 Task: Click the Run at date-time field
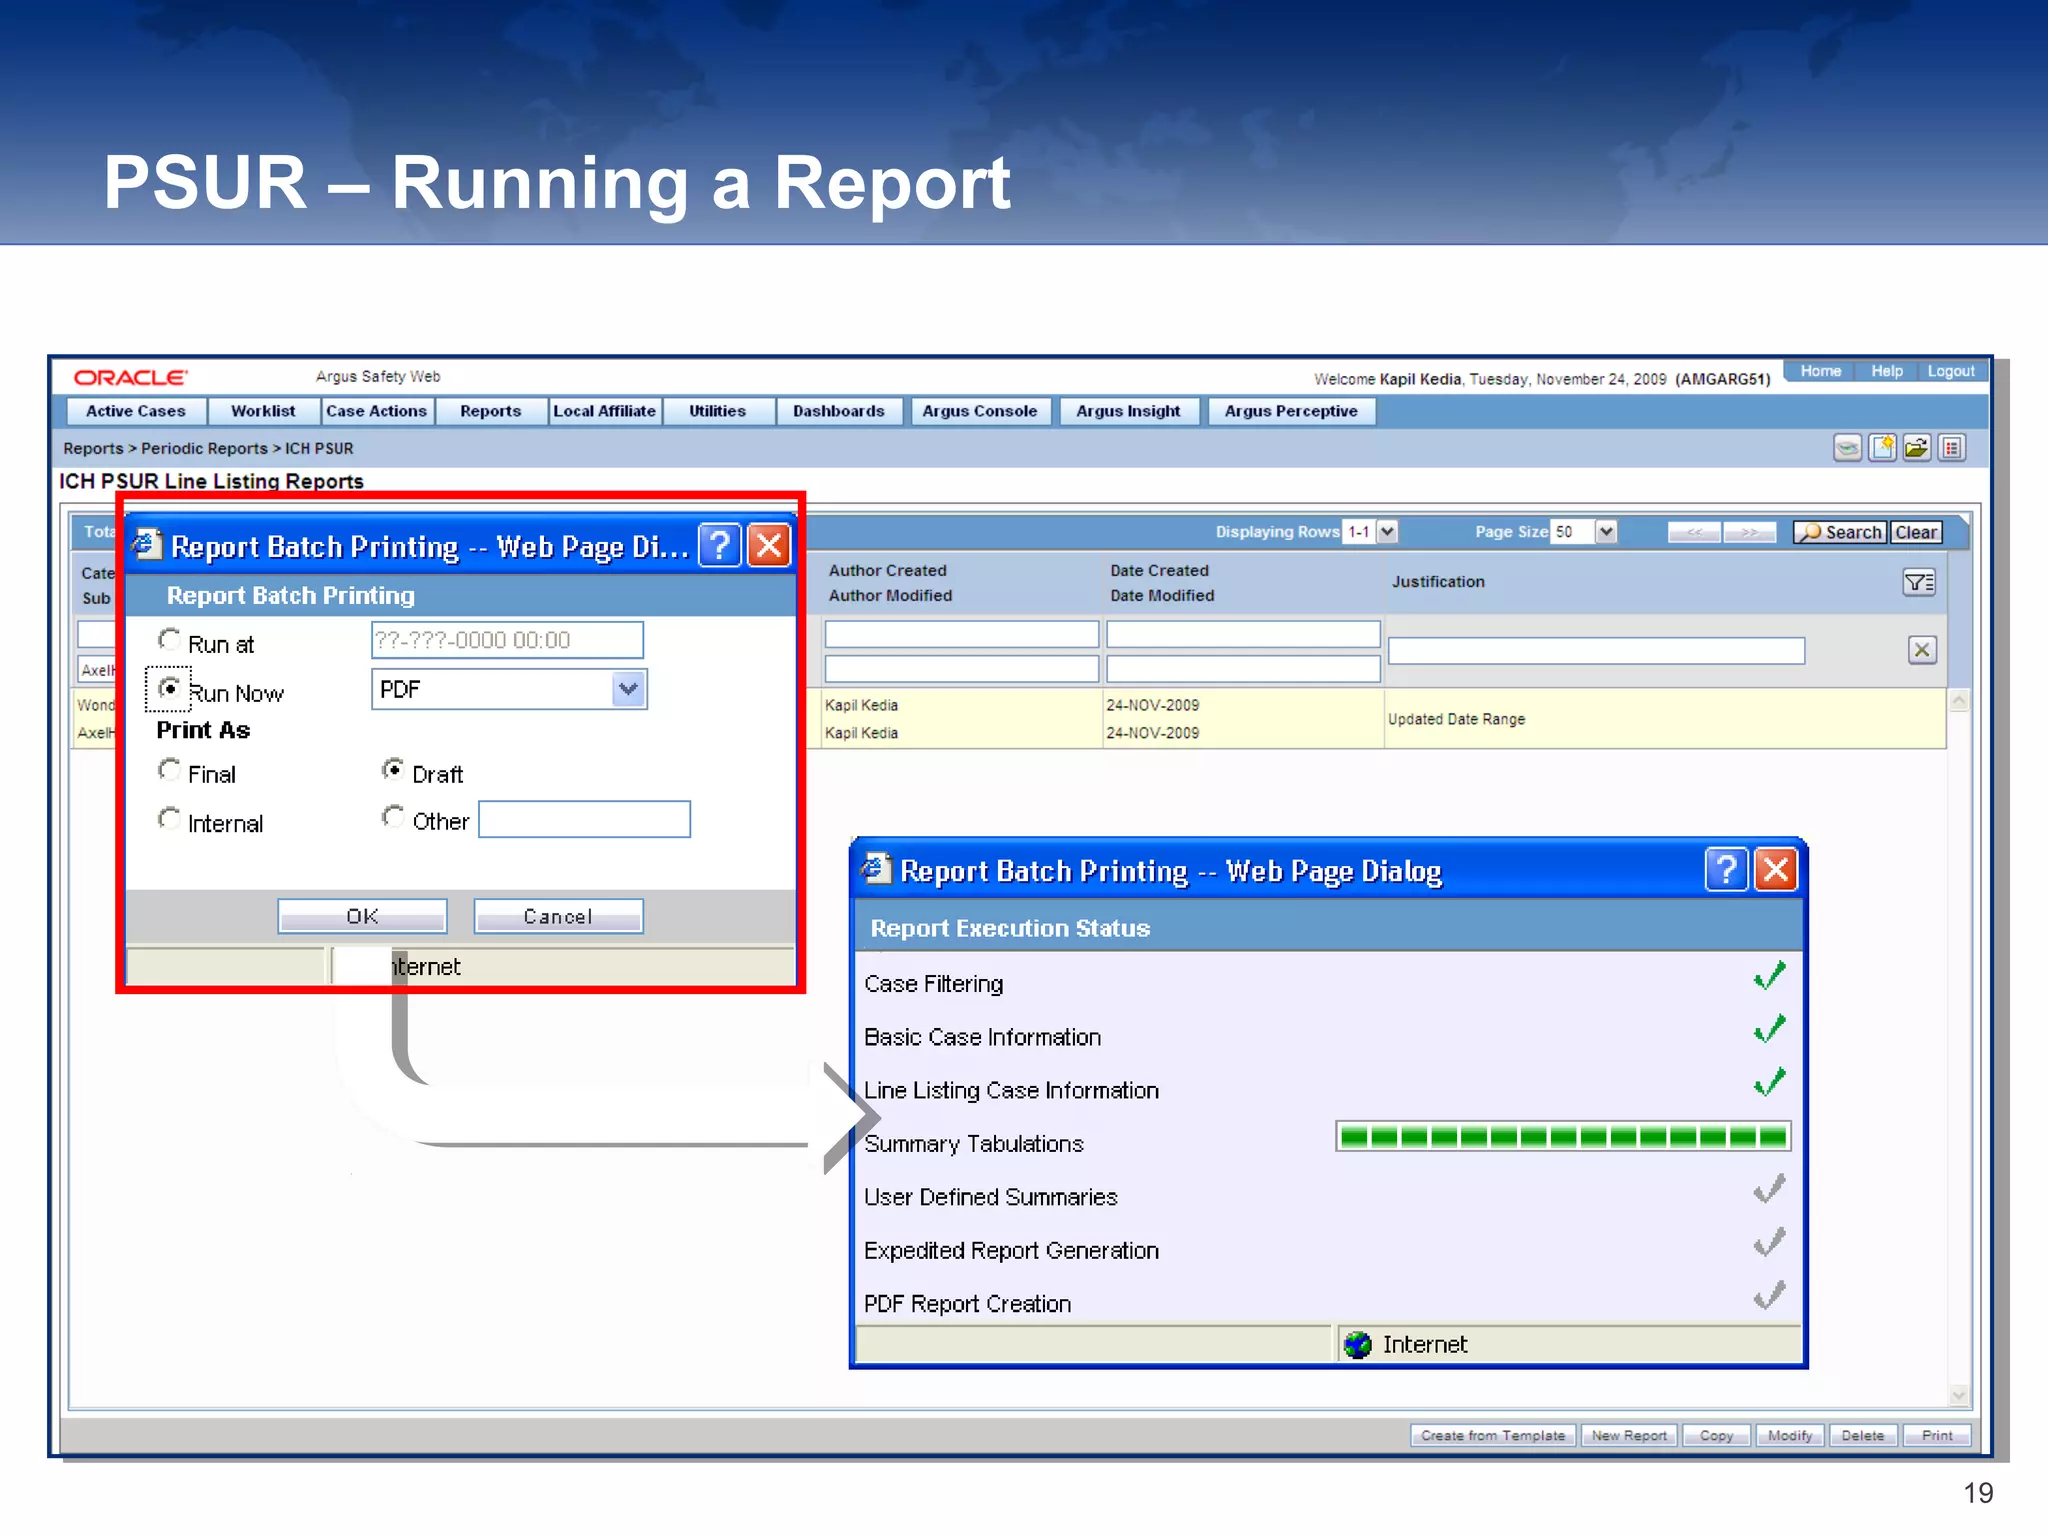coord(507,640)
